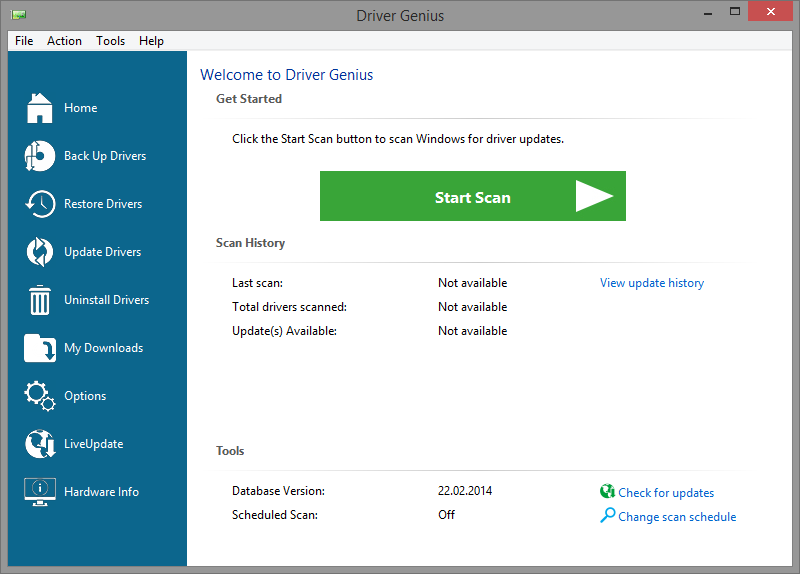Click the LiveUpdate globe icon
The width and height of the screenshot is (800, 574).
click(40, 444)
